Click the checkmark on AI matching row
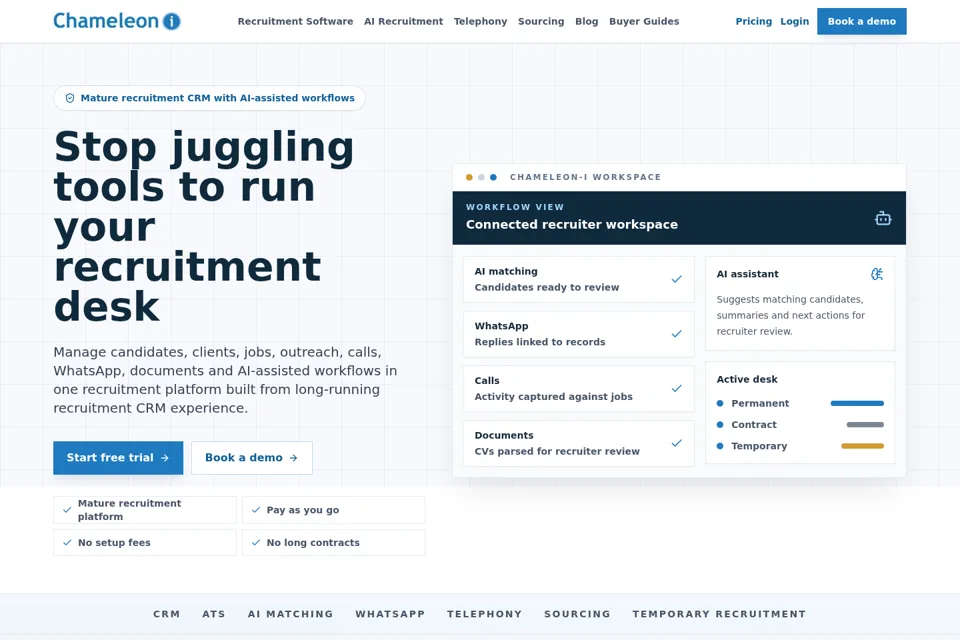The height and width of the screenshot is (640, 960). [677, 279]
